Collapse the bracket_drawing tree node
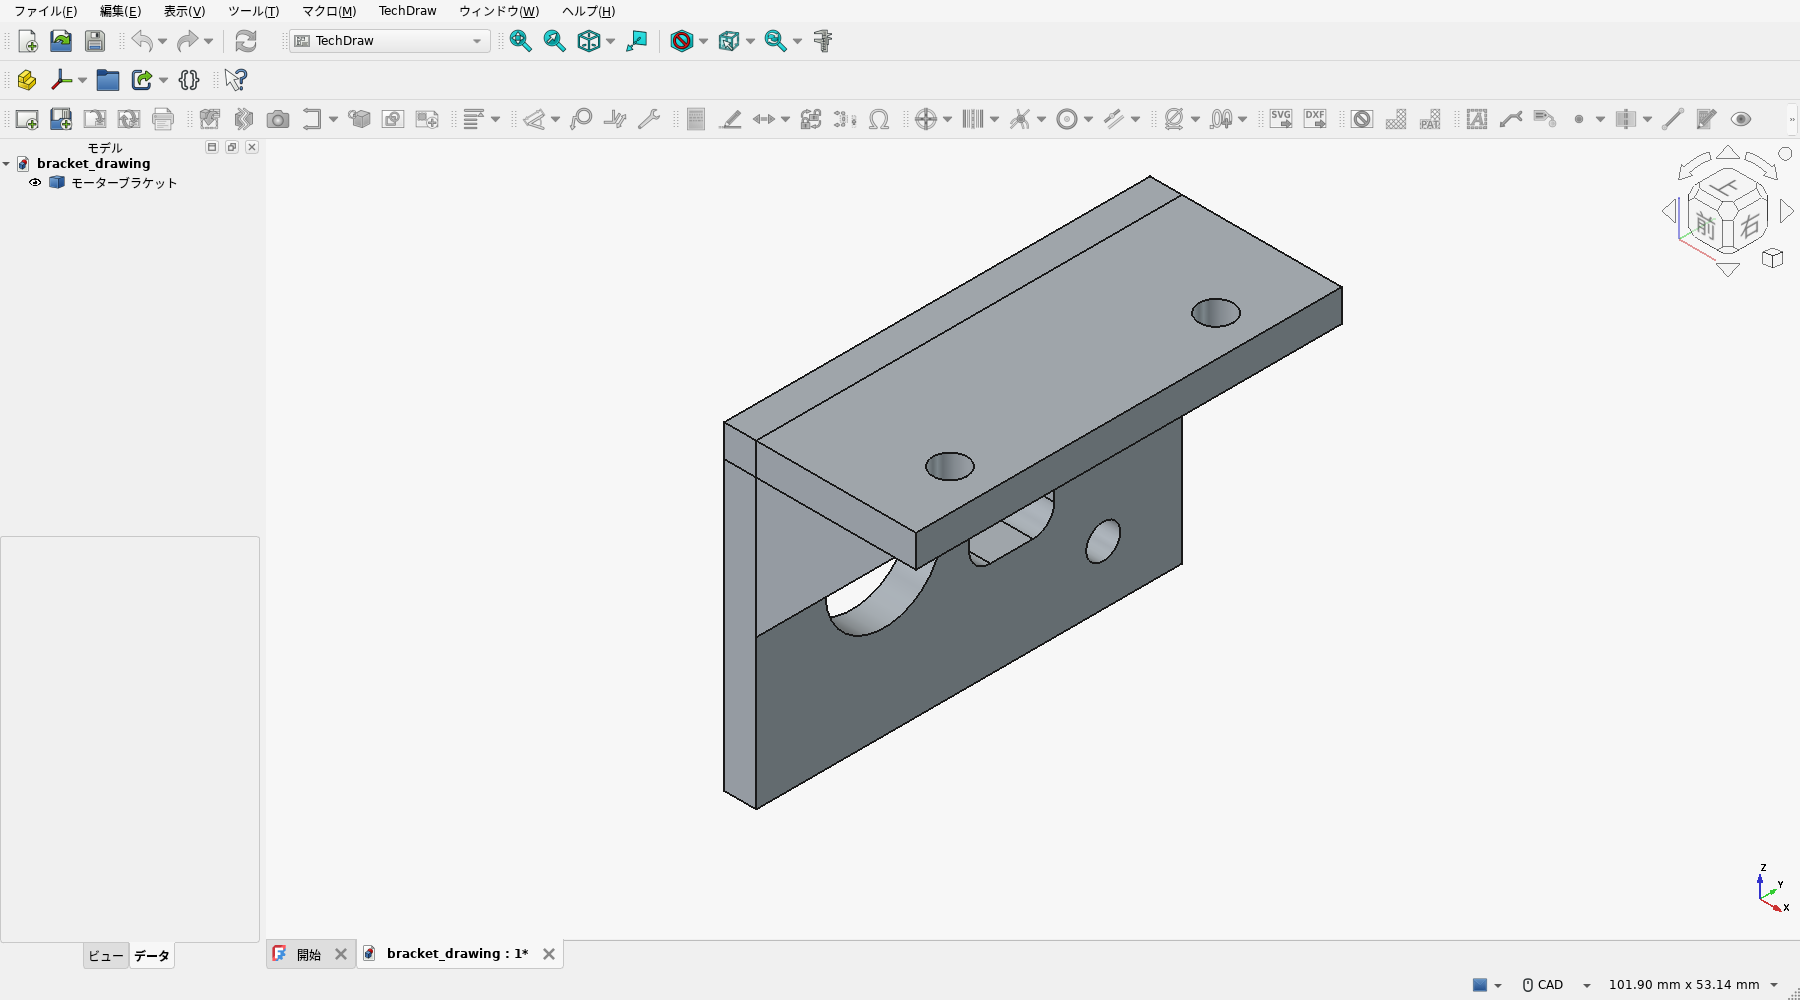Screen dimensions: 1800x1000 point(6,164)
